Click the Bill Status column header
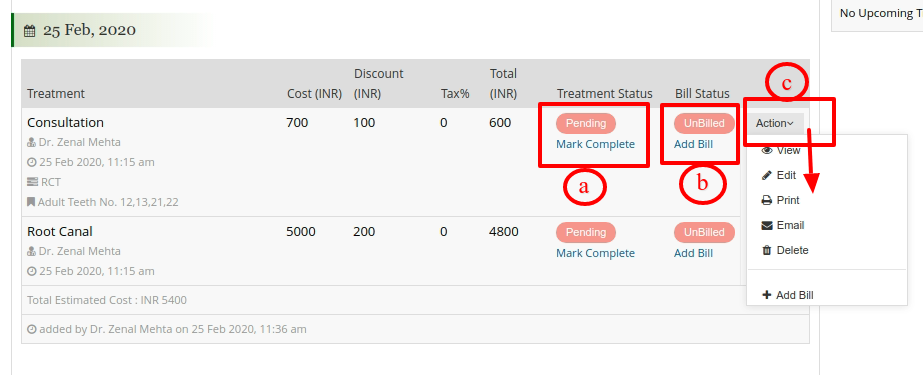 pyautogui.click(x=702, y=94)
